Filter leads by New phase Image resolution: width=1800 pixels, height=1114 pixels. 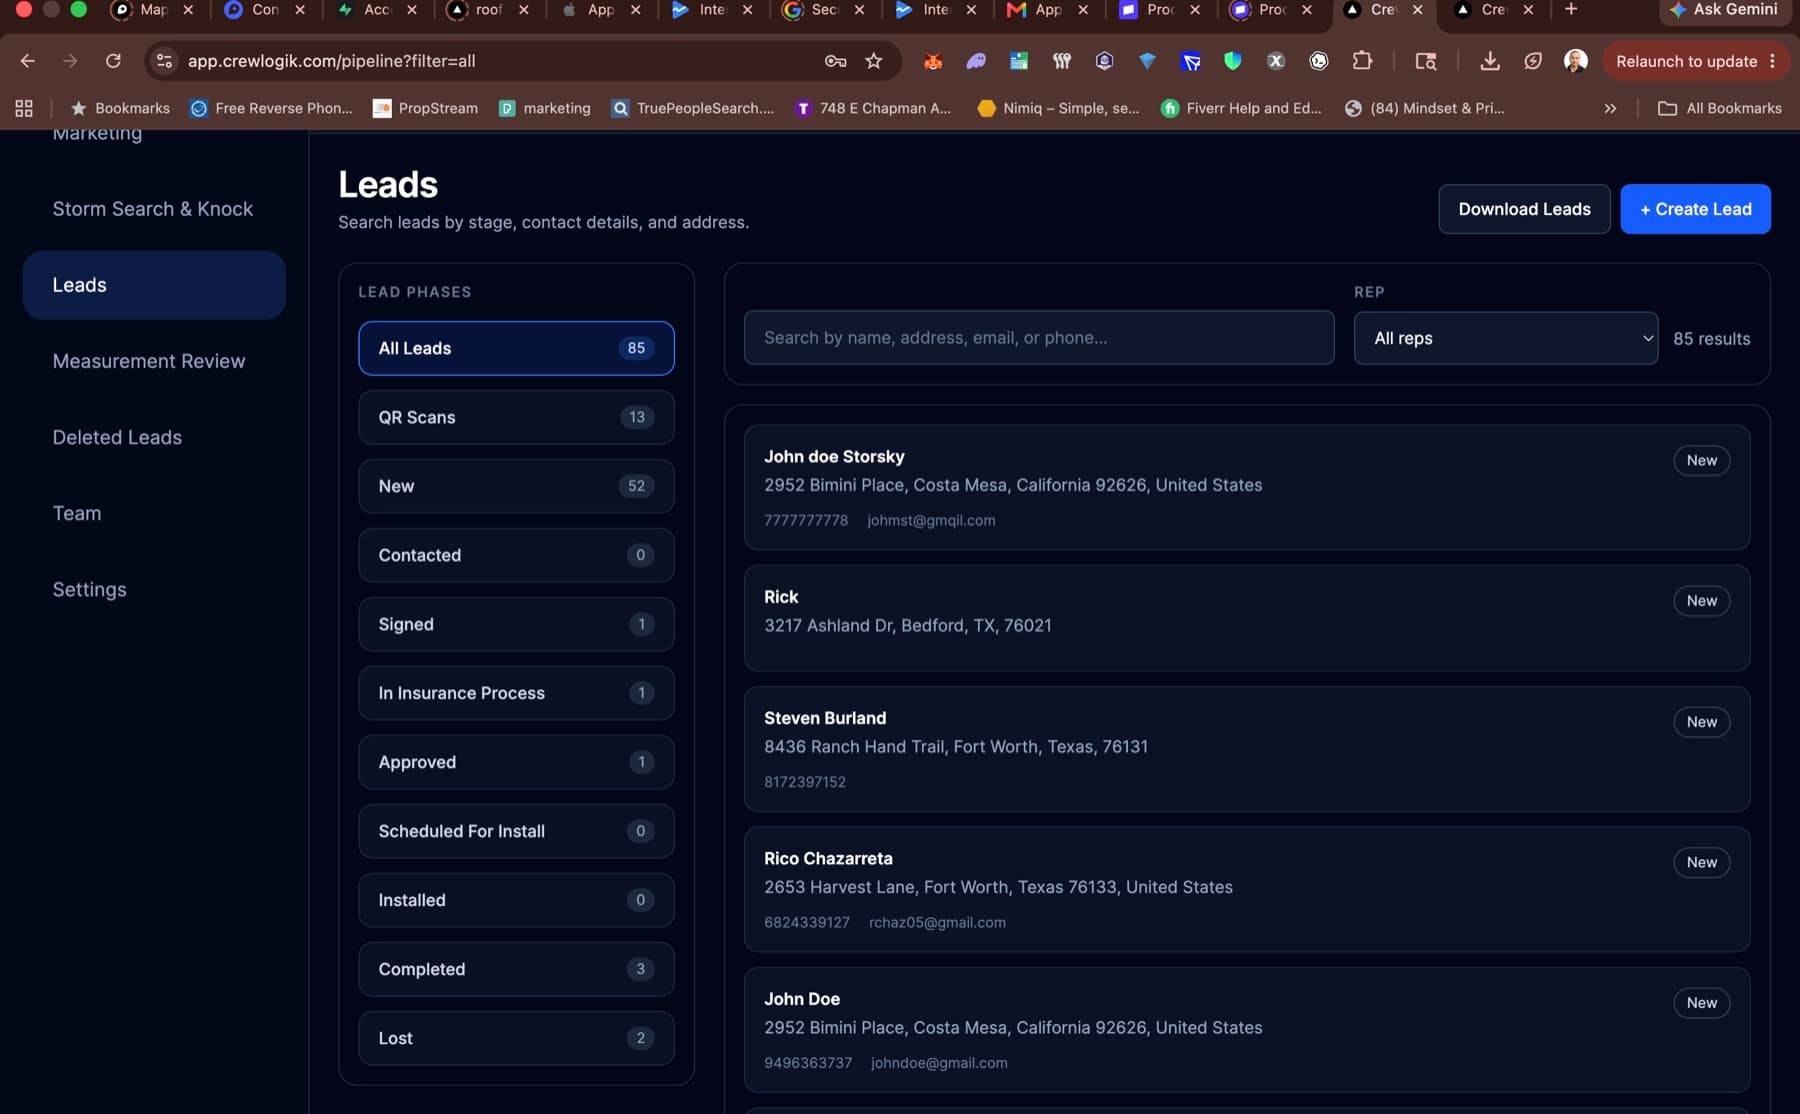(x=516, y=486)
